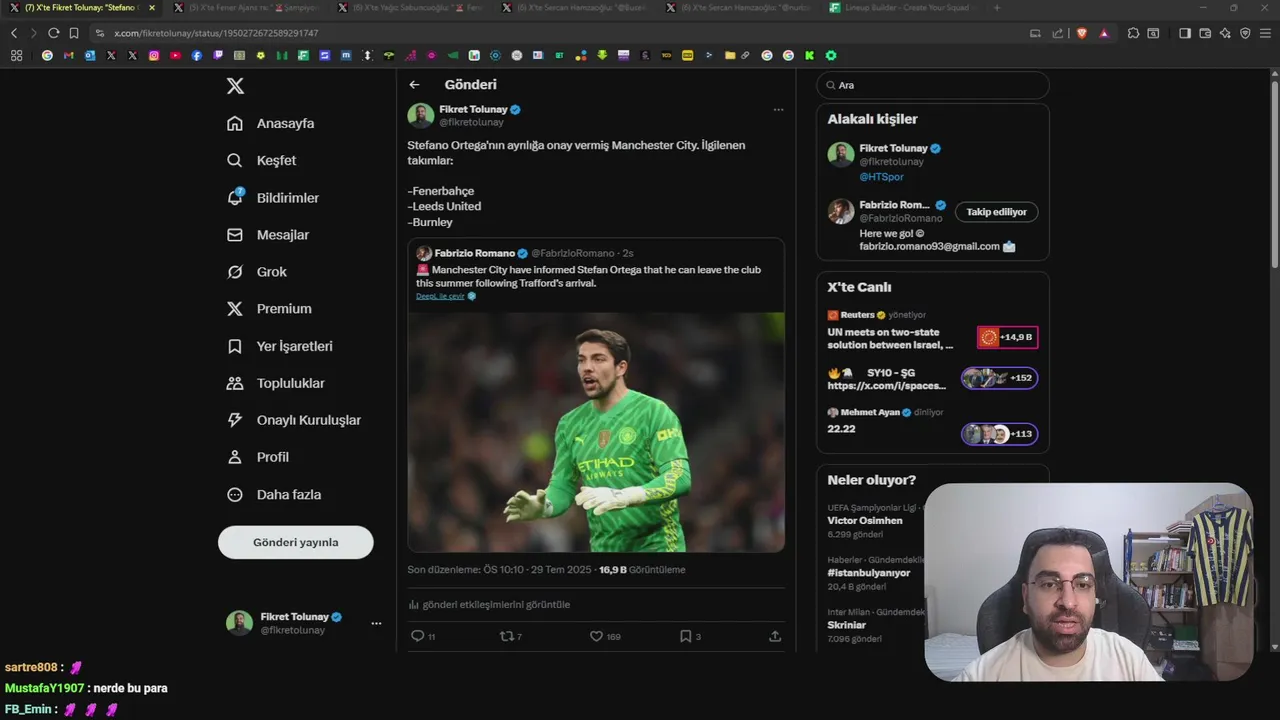Open the bookmarks apps grid icon
The height and width of the screenshot is (720, 1280).
click(16, 55)
